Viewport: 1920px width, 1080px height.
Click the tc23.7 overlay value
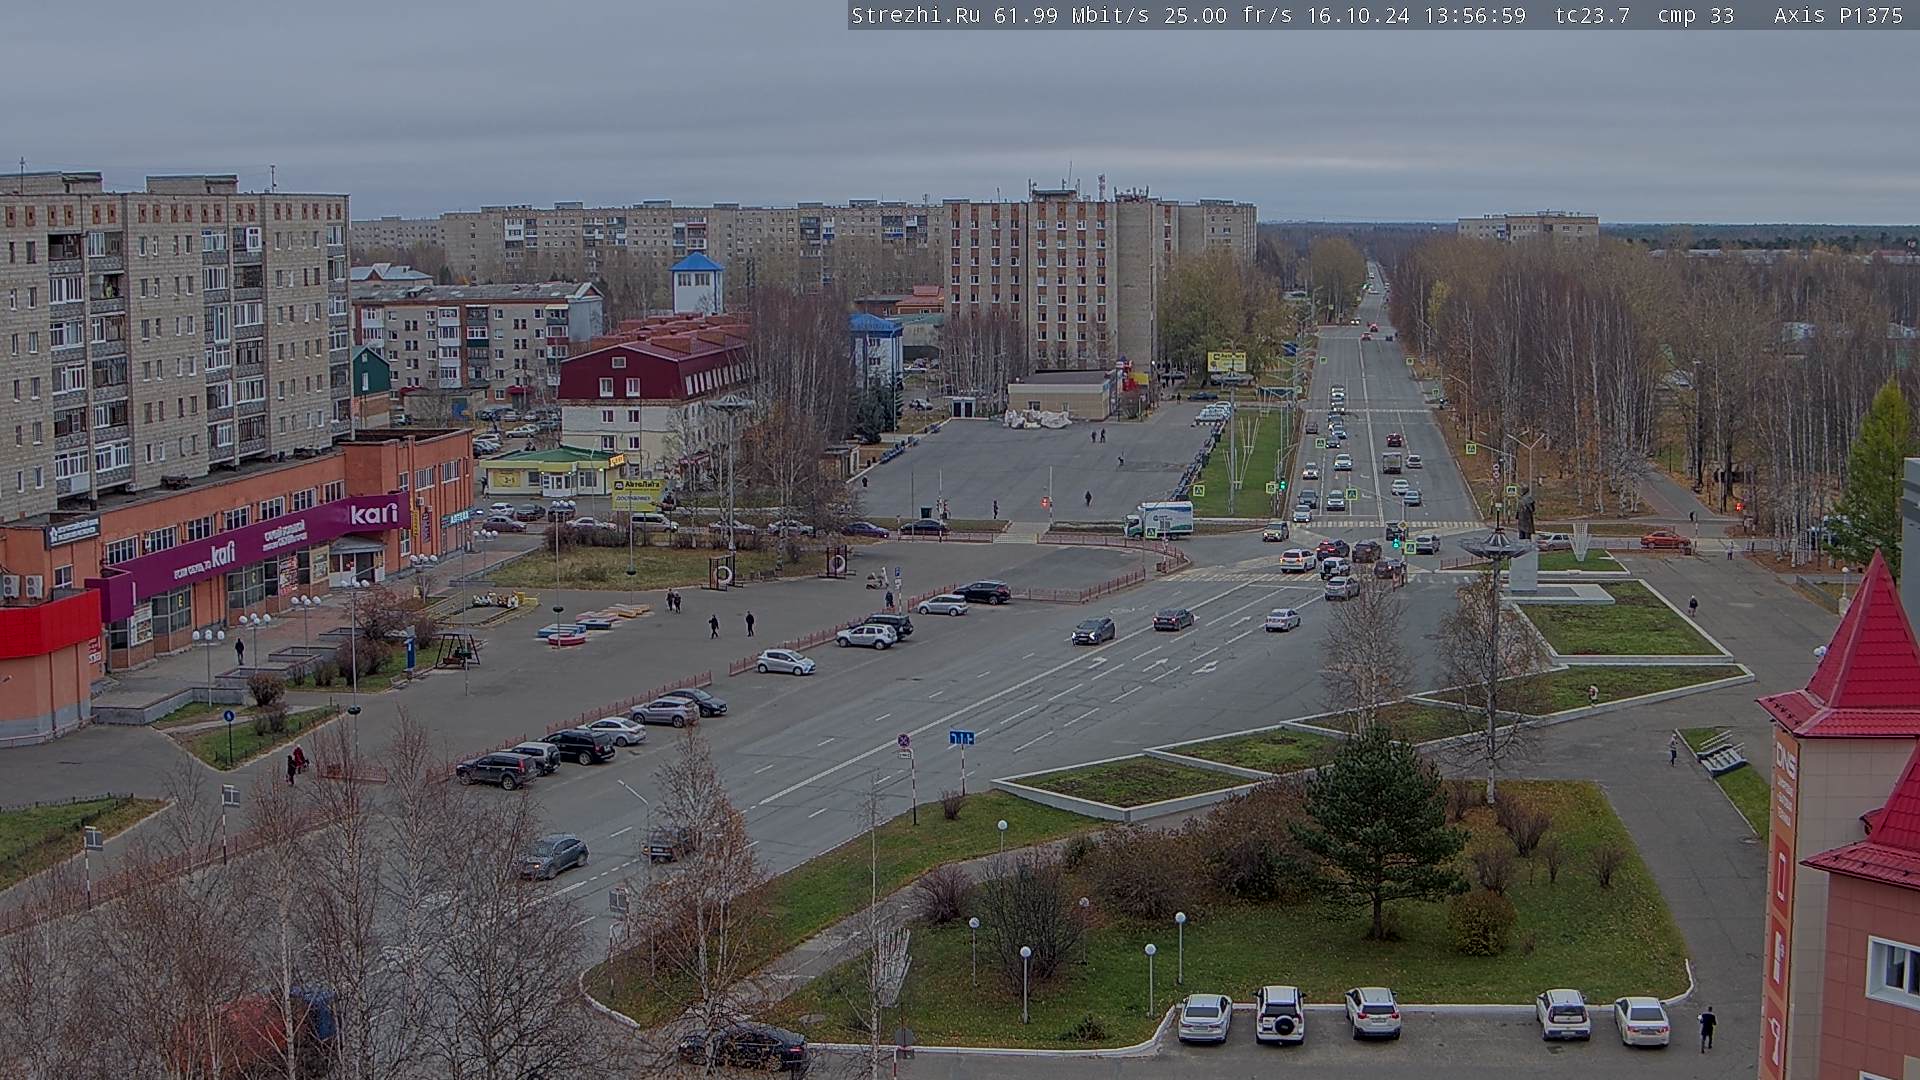[x=1592, y=15]
